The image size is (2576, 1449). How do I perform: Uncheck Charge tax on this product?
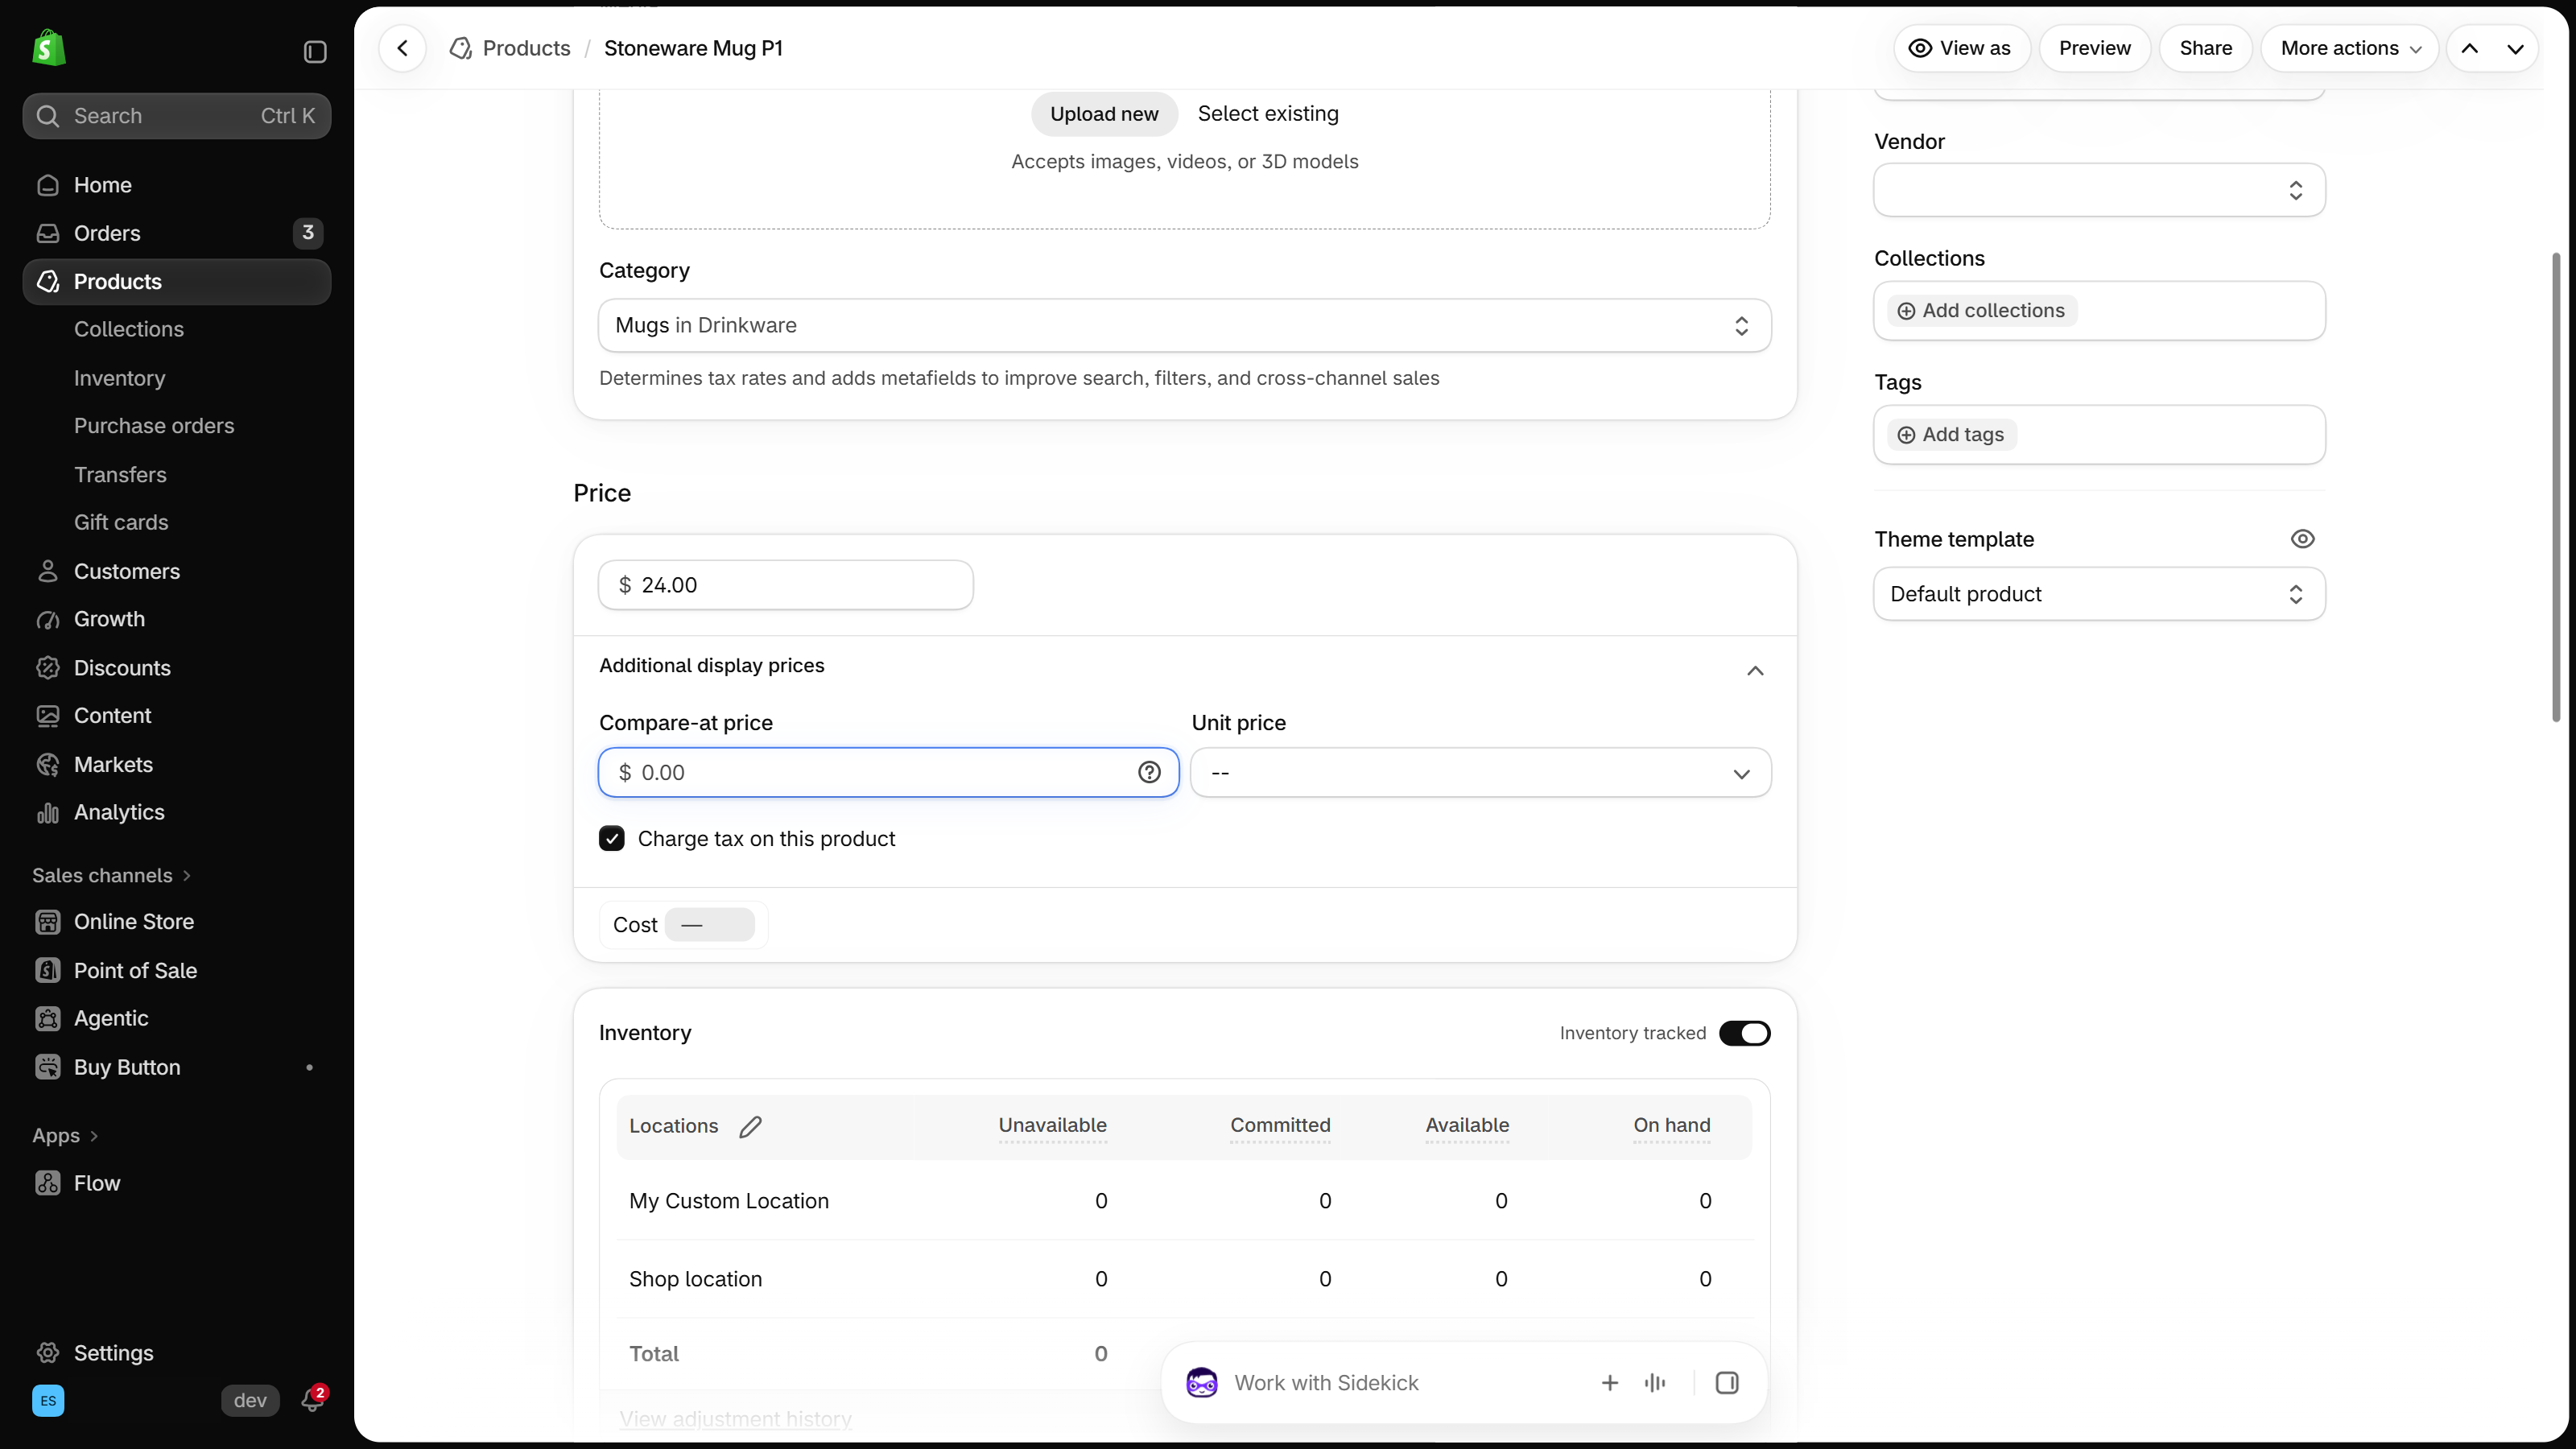point(612,839)
